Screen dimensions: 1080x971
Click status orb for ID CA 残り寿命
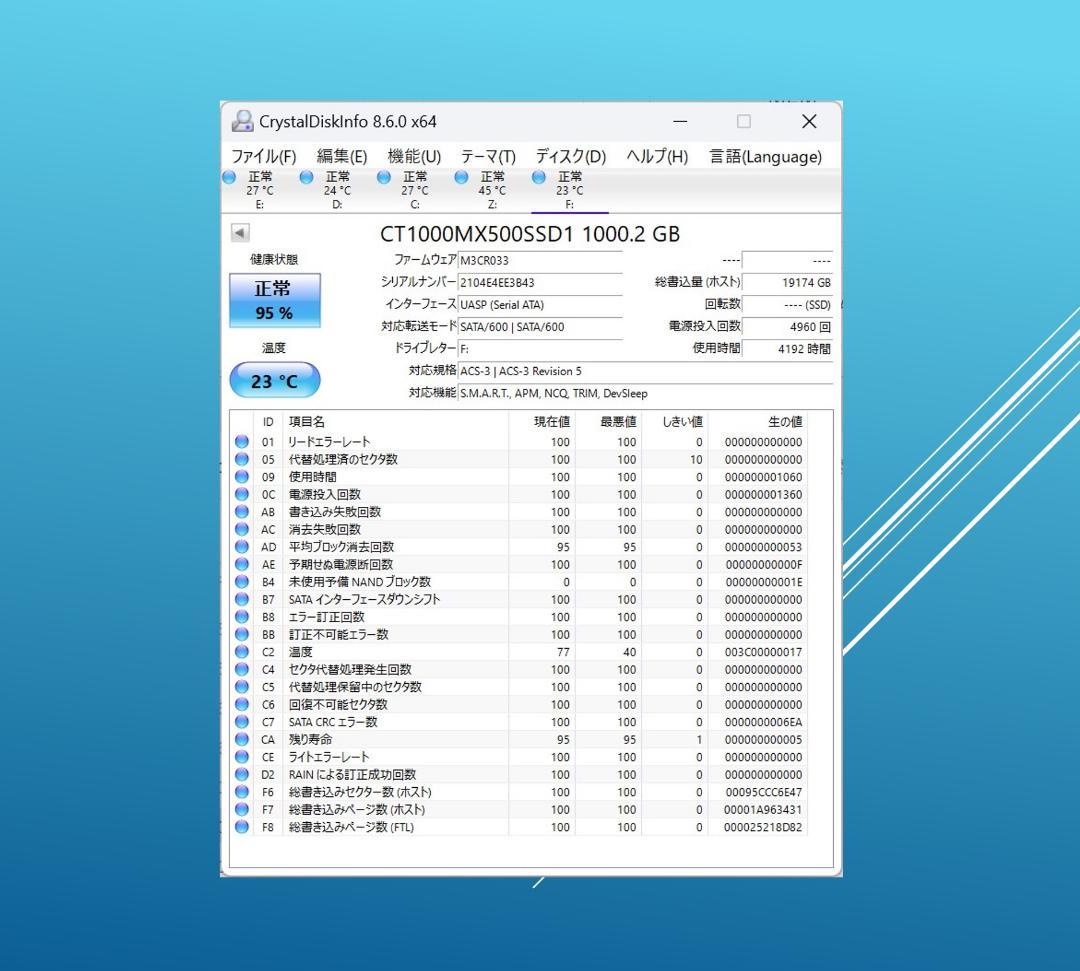(242, 740)
